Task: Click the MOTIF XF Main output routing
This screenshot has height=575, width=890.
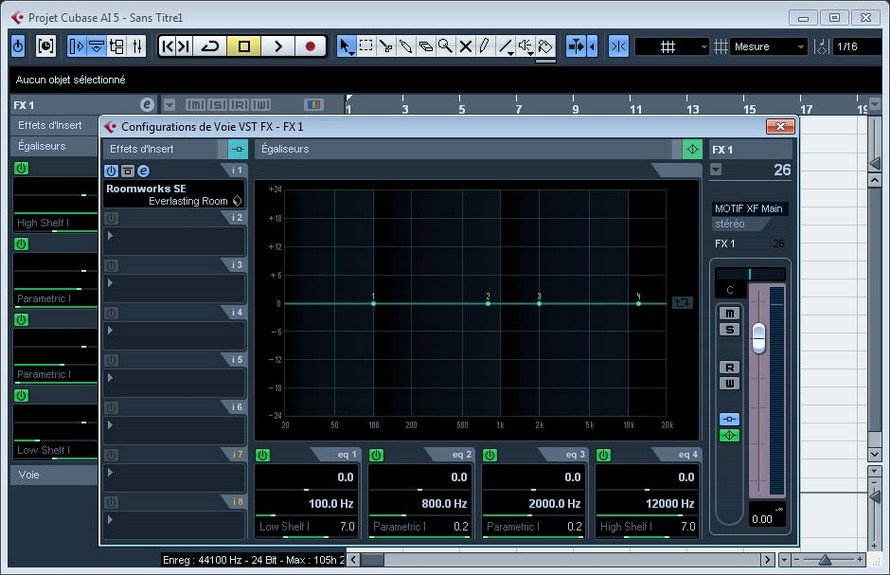Action: click(x=750, y=209)
